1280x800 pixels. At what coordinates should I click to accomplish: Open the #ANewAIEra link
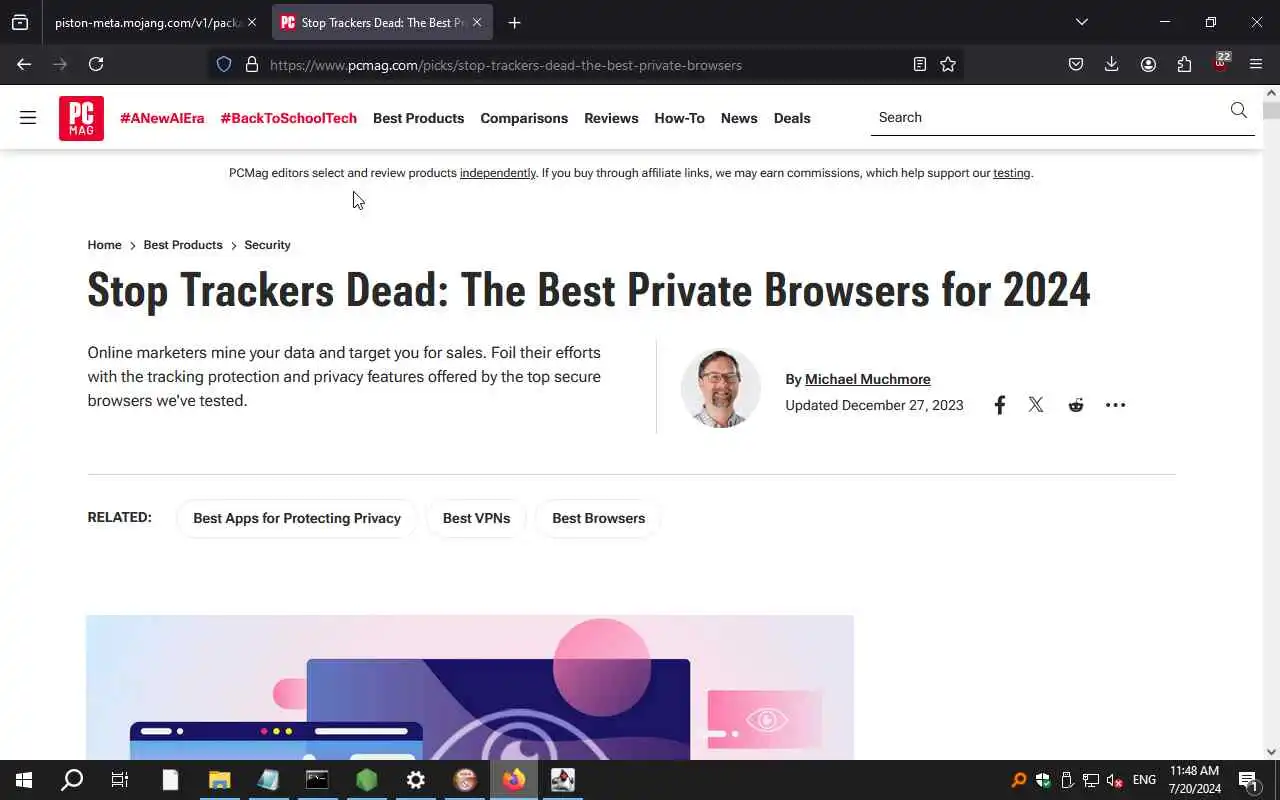(x=162, y=118)
